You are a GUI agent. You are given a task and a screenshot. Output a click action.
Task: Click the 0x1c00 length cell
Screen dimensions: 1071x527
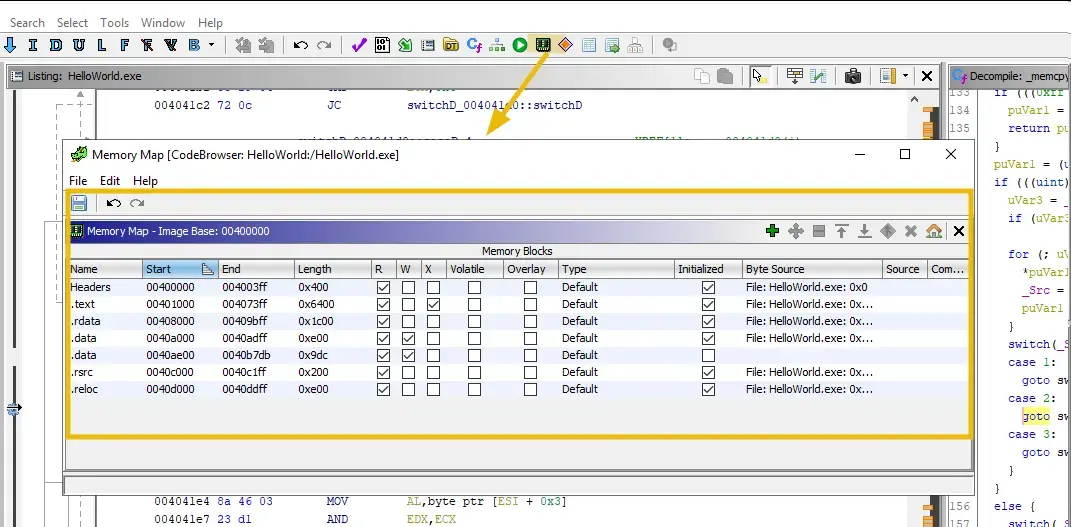pos(333,322)
